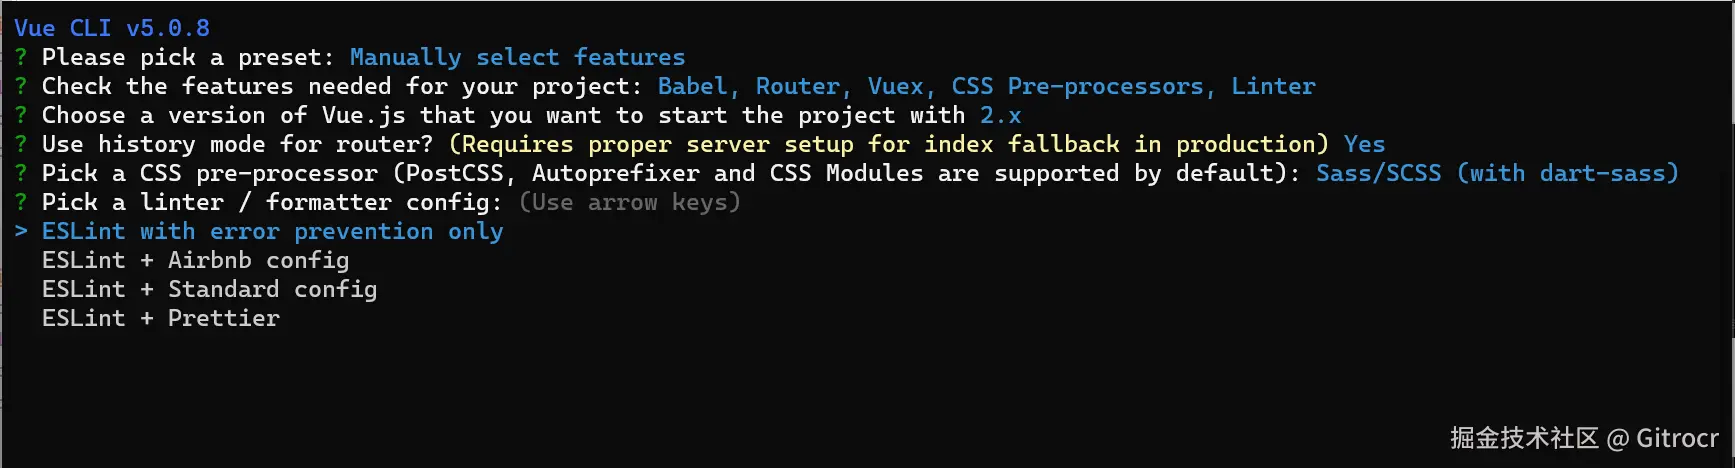Click the Gitrocr watermark text
The image size is (1735, 468).
[x=1676, y=438]
